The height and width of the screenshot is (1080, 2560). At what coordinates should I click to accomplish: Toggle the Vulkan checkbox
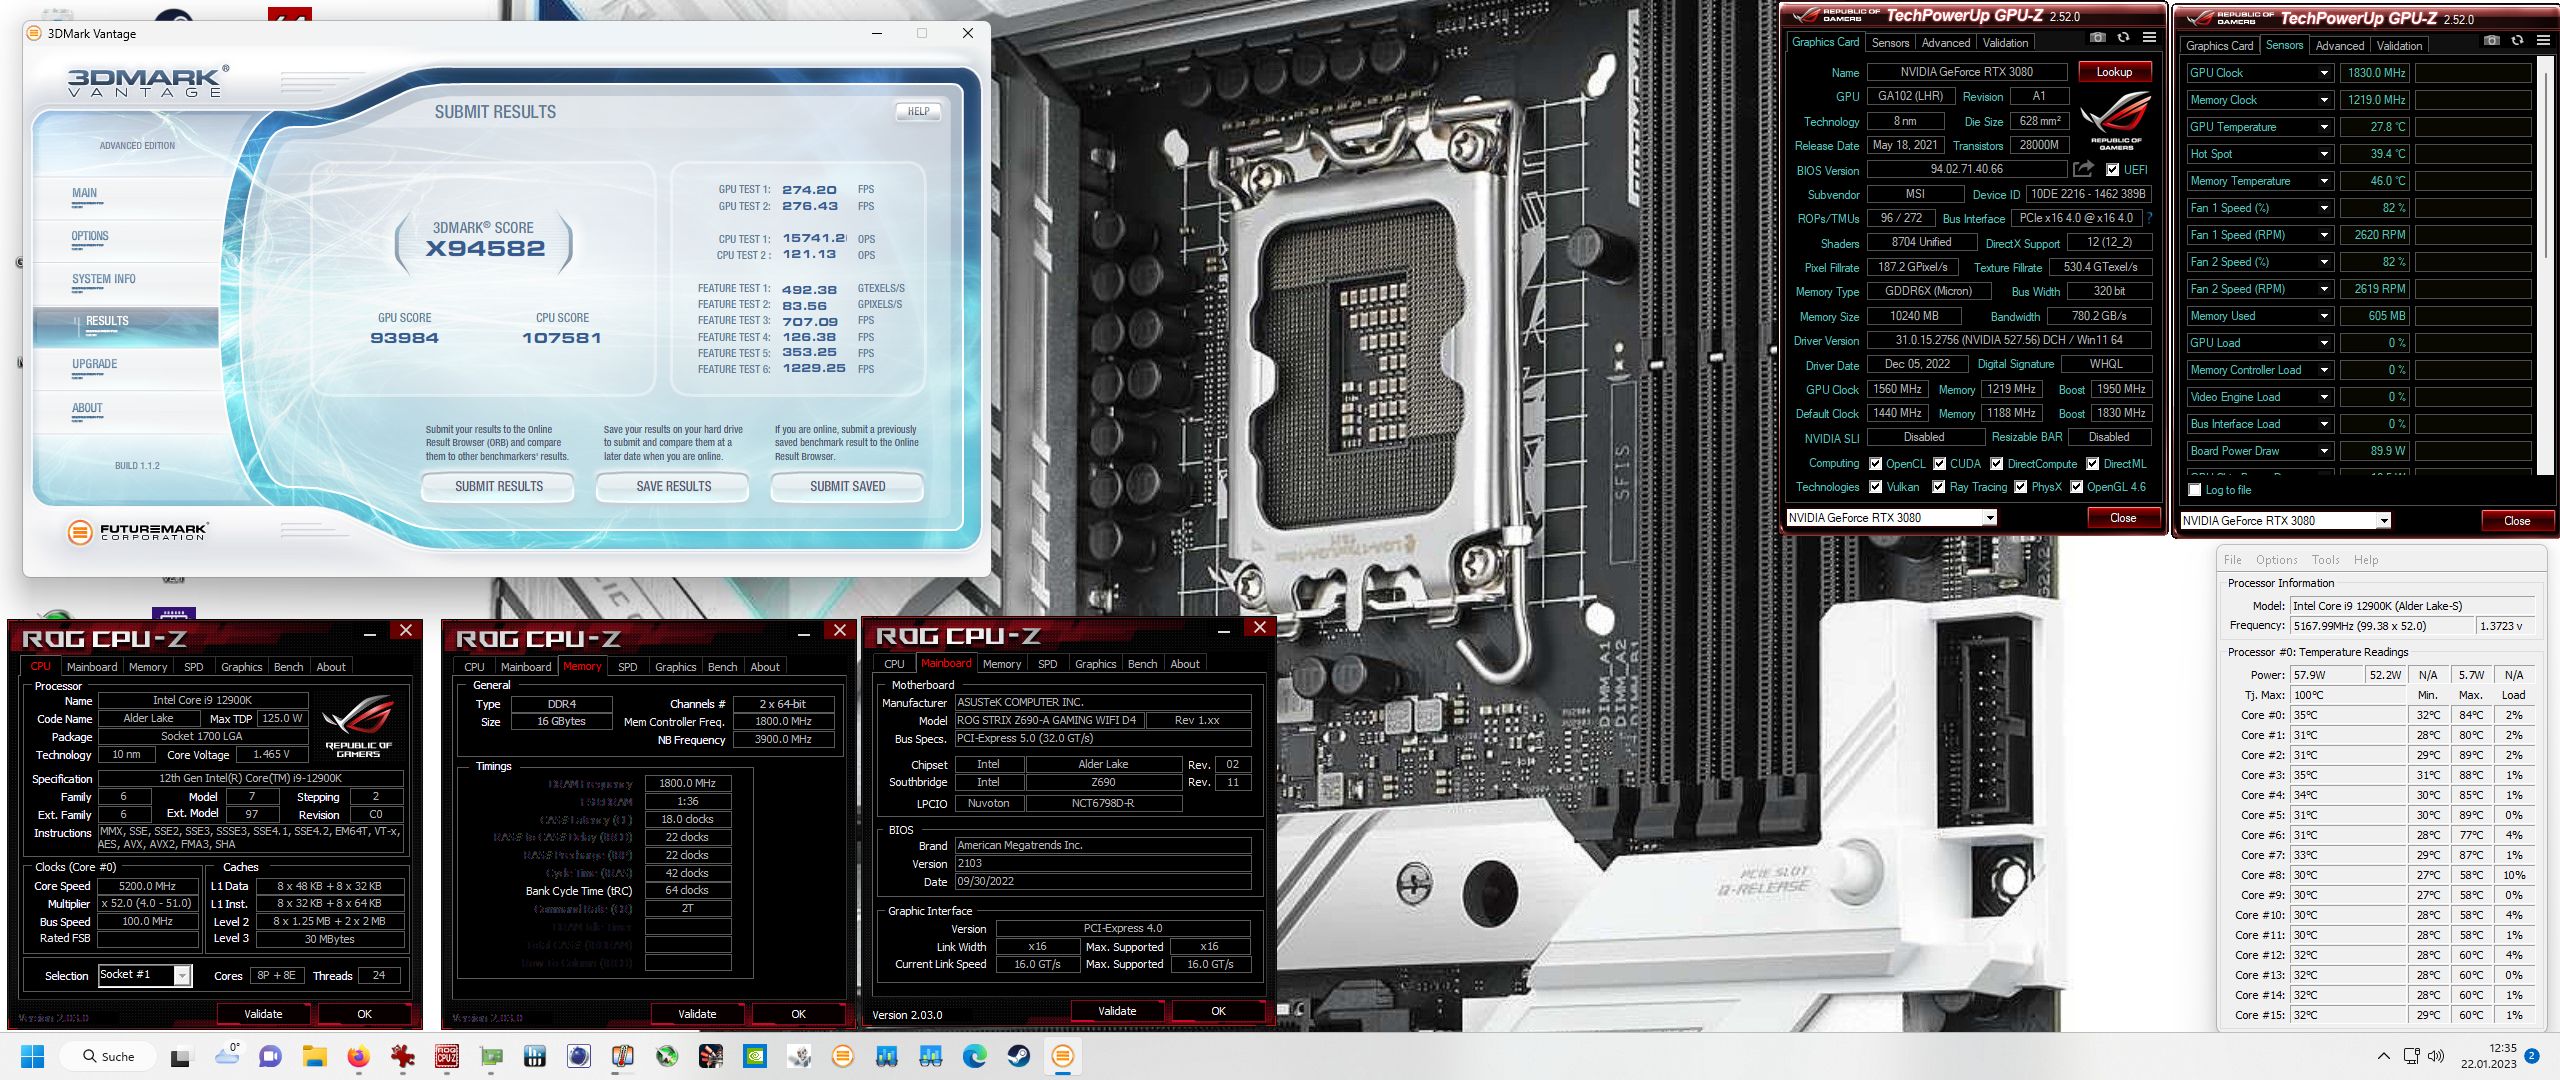[1875, 487]
